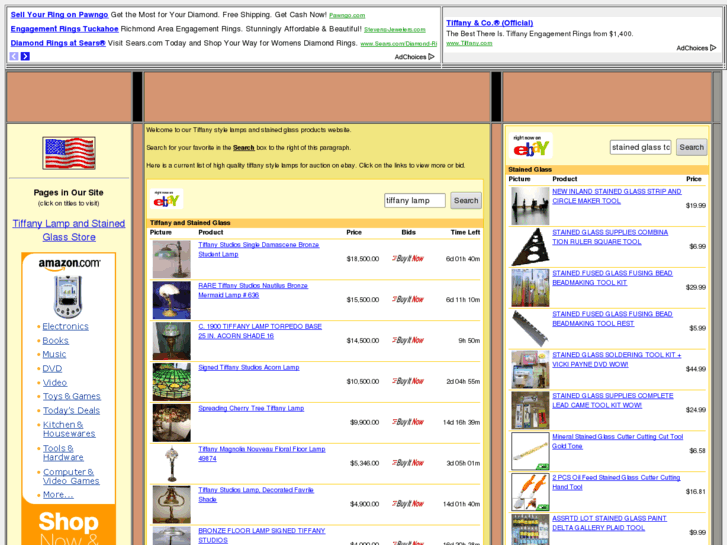Open Amazon DVD category

(52, 369)
